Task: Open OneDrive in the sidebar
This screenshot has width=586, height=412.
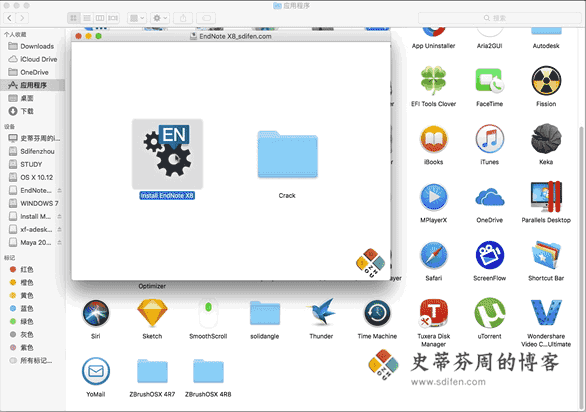Action: [x=33, y=72]
